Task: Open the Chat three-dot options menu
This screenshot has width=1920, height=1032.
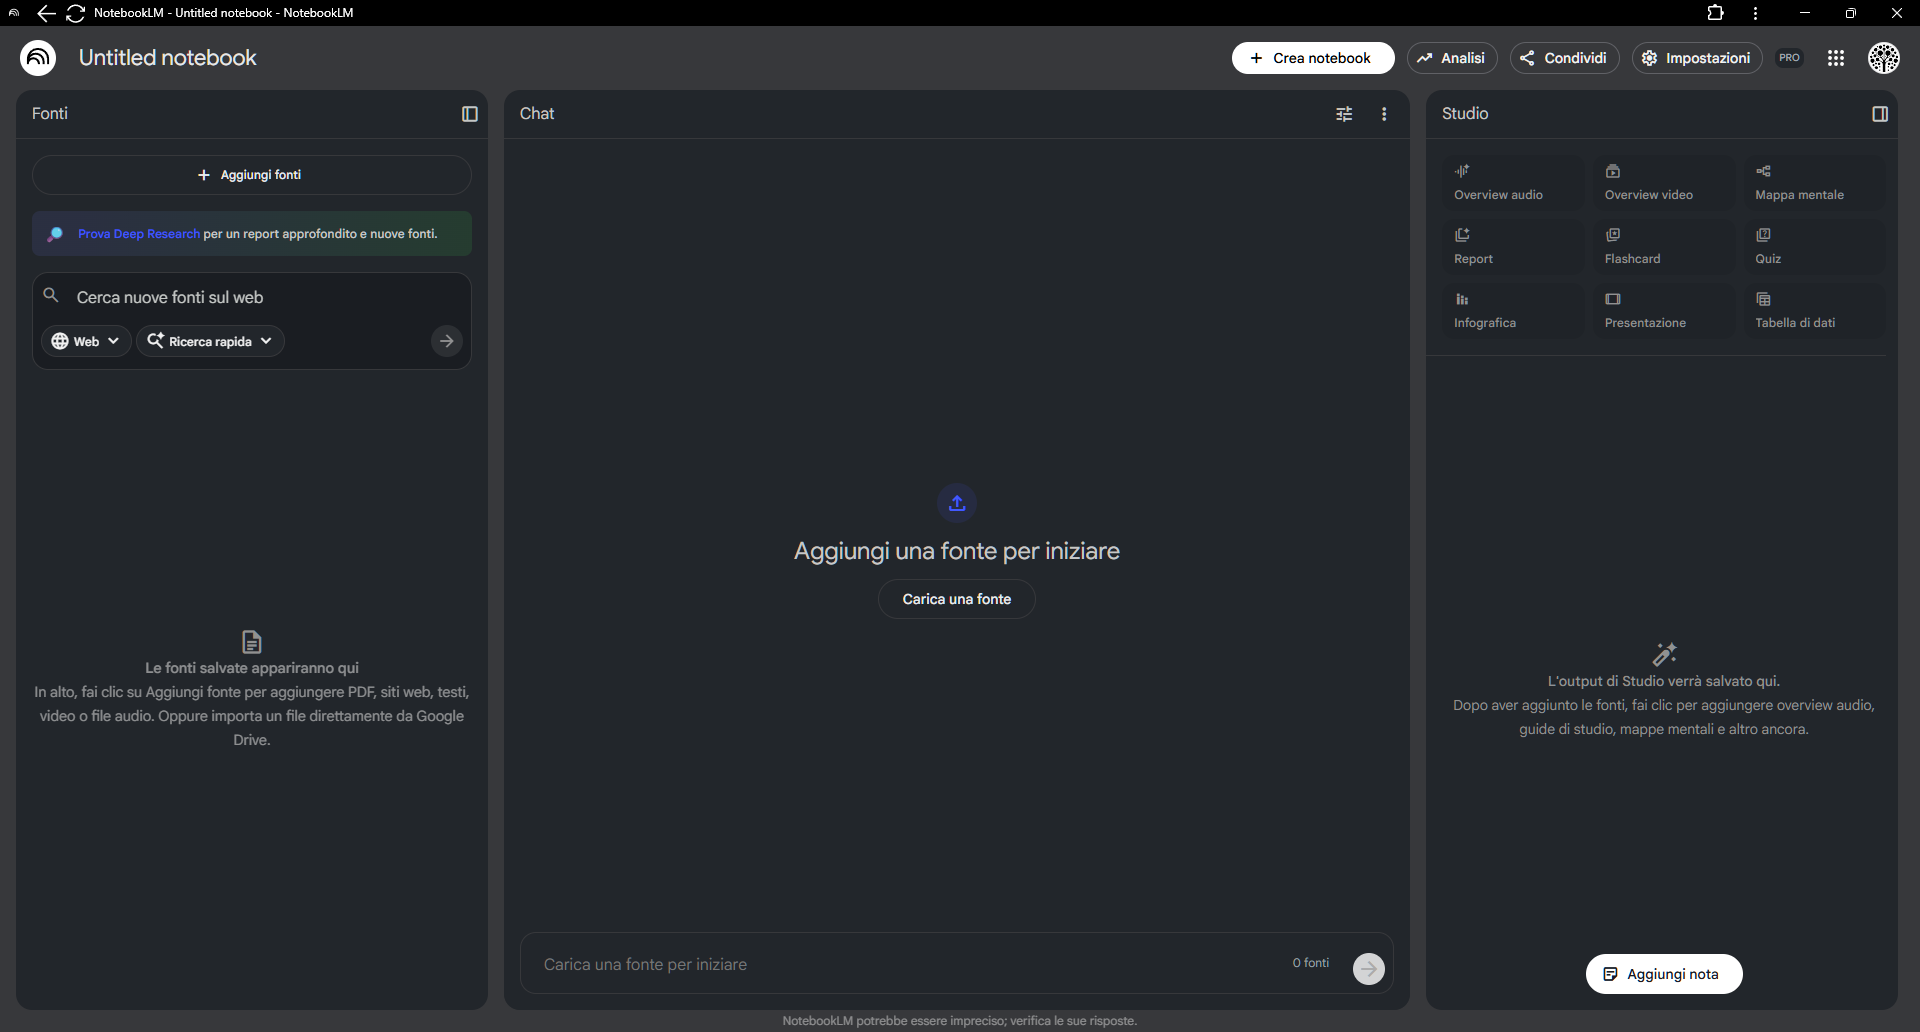Action: [x=1384, y=114]
